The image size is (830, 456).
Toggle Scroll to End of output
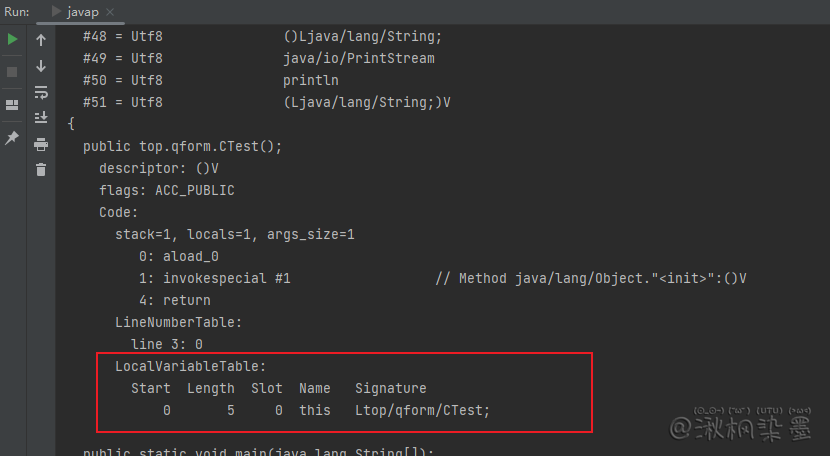tap(41, 118)
